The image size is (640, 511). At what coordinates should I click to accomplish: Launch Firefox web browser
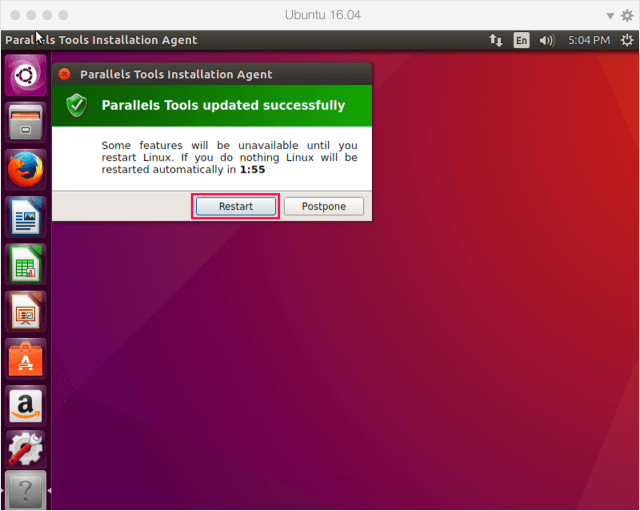pos(26,169)
